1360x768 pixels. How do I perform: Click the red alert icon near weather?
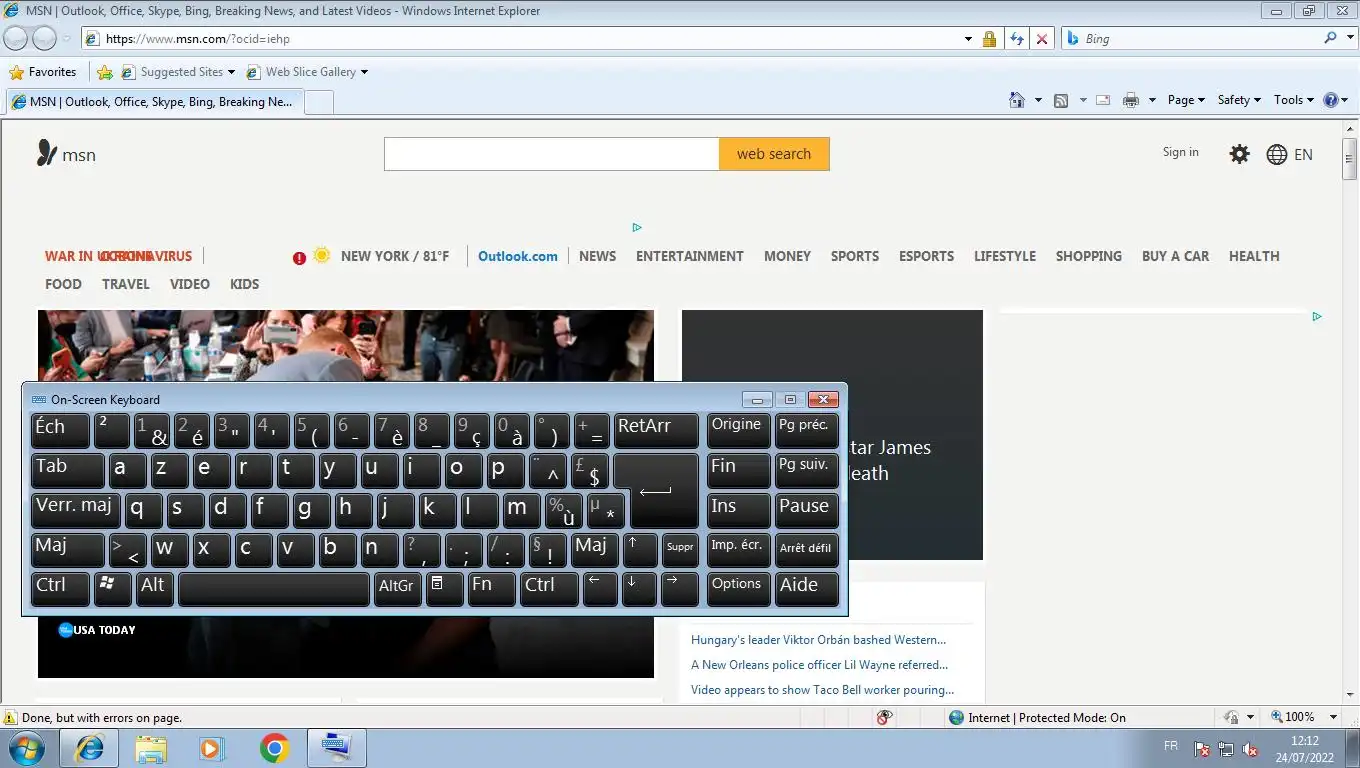pyautogui.click(x=299, y=258)
